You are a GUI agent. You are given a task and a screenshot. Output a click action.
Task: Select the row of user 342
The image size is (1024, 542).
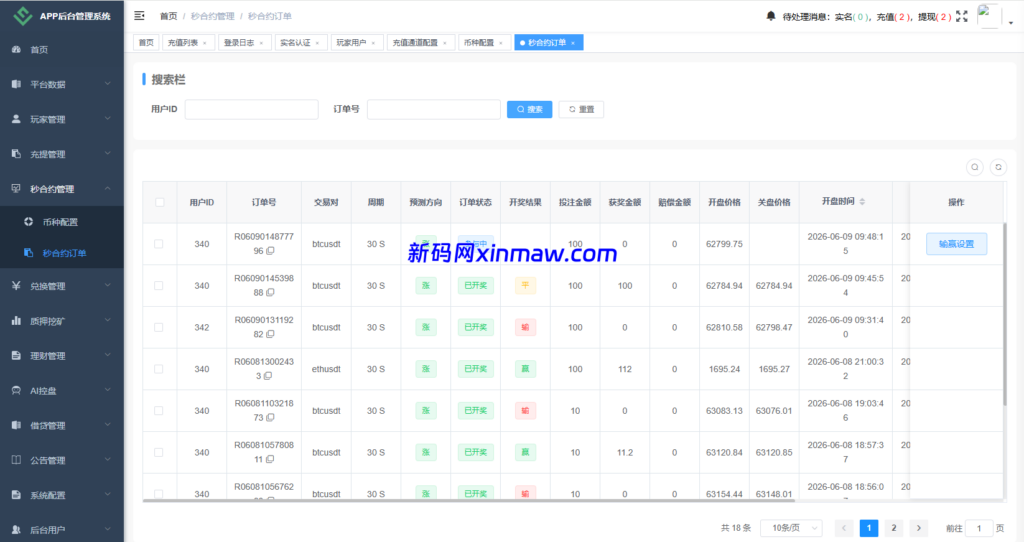[x=159, y=328]
